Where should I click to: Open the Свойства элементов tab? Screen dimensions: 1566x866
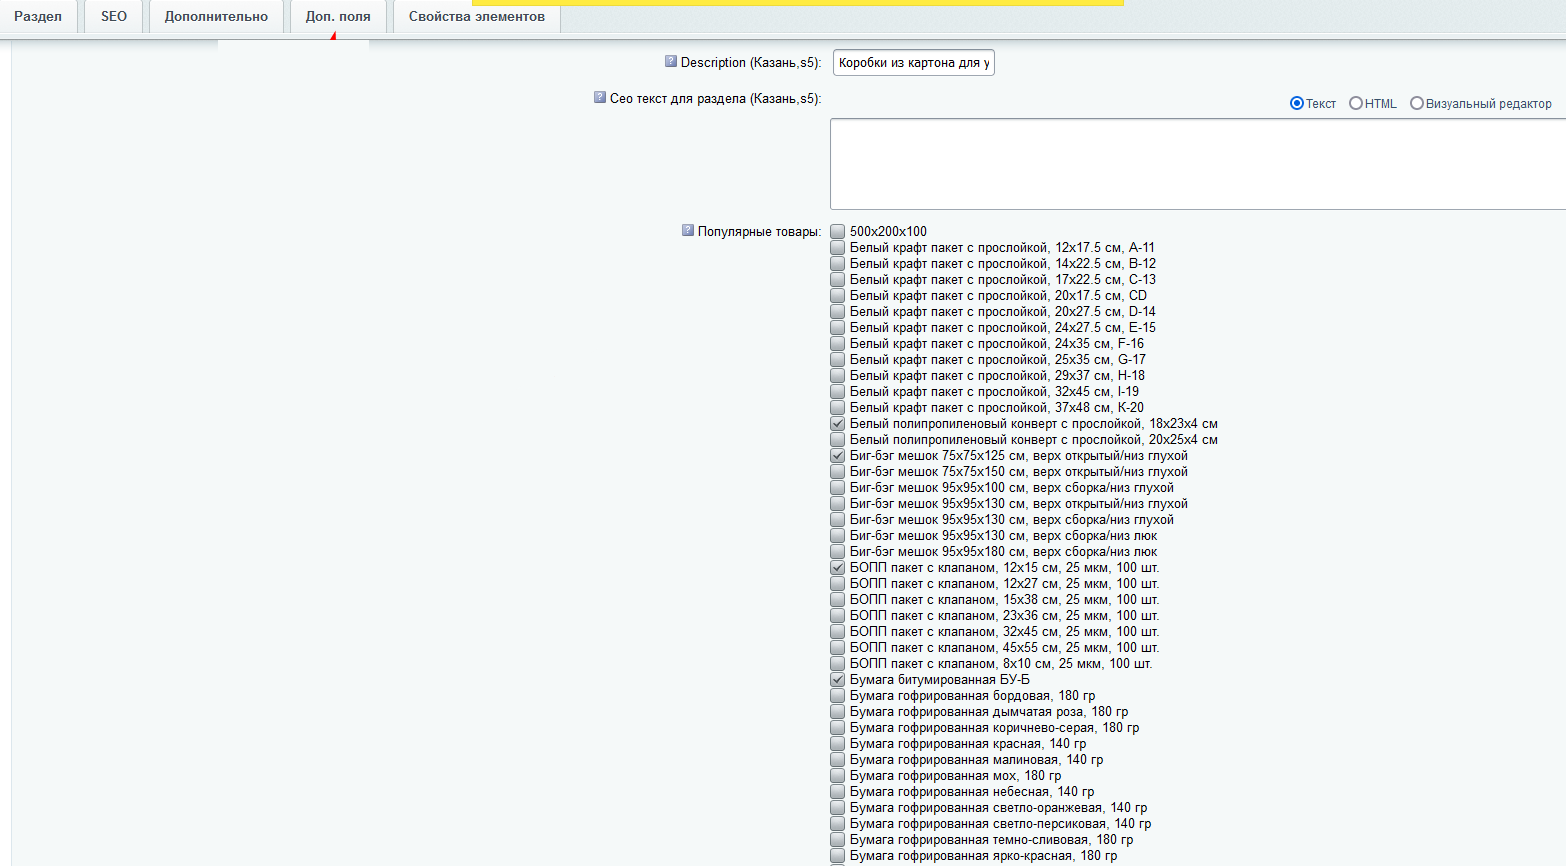click(x=477, y=17)
